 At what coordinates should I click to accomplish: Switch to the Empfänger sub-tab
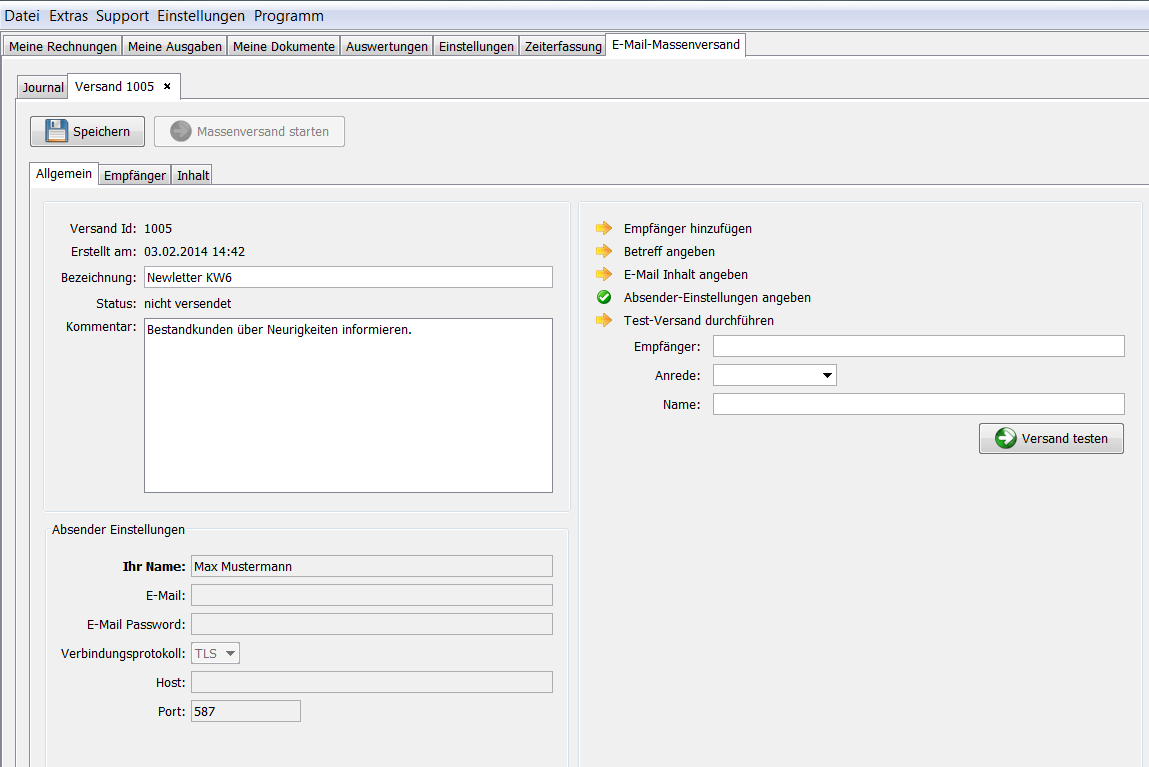pyautogui.click(x=135, y=175)
